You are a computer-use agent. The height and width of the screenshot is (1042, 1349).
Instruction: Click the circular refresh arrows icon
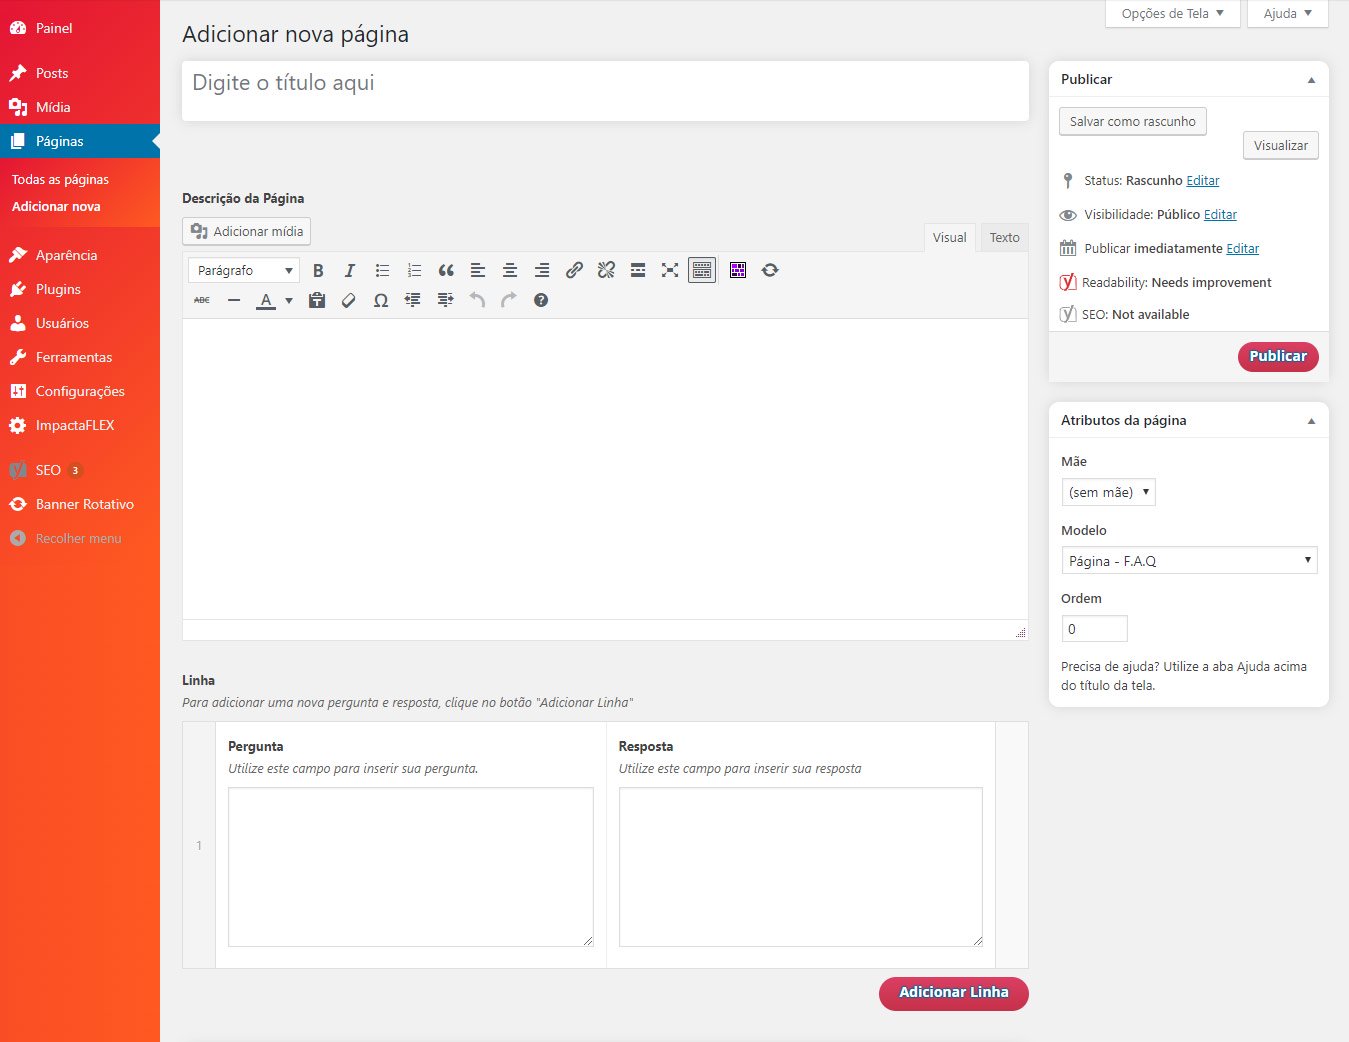[770, 270]
